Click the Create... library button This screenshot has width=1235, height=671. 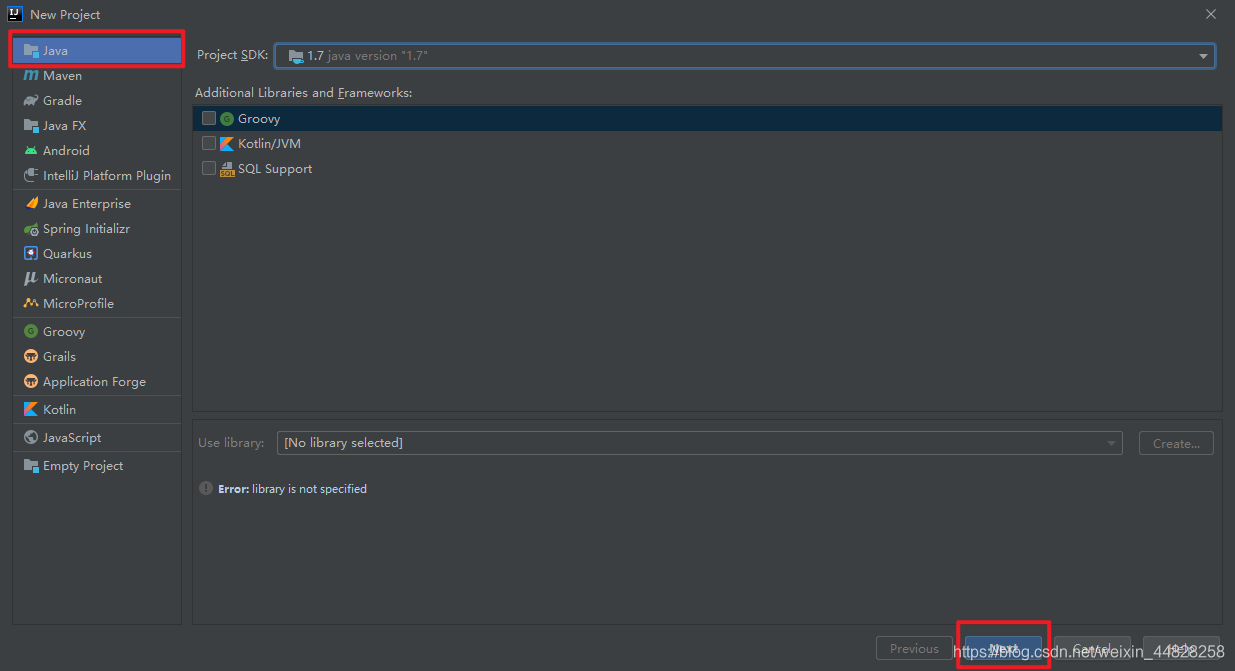click(x=1176, y=443)
